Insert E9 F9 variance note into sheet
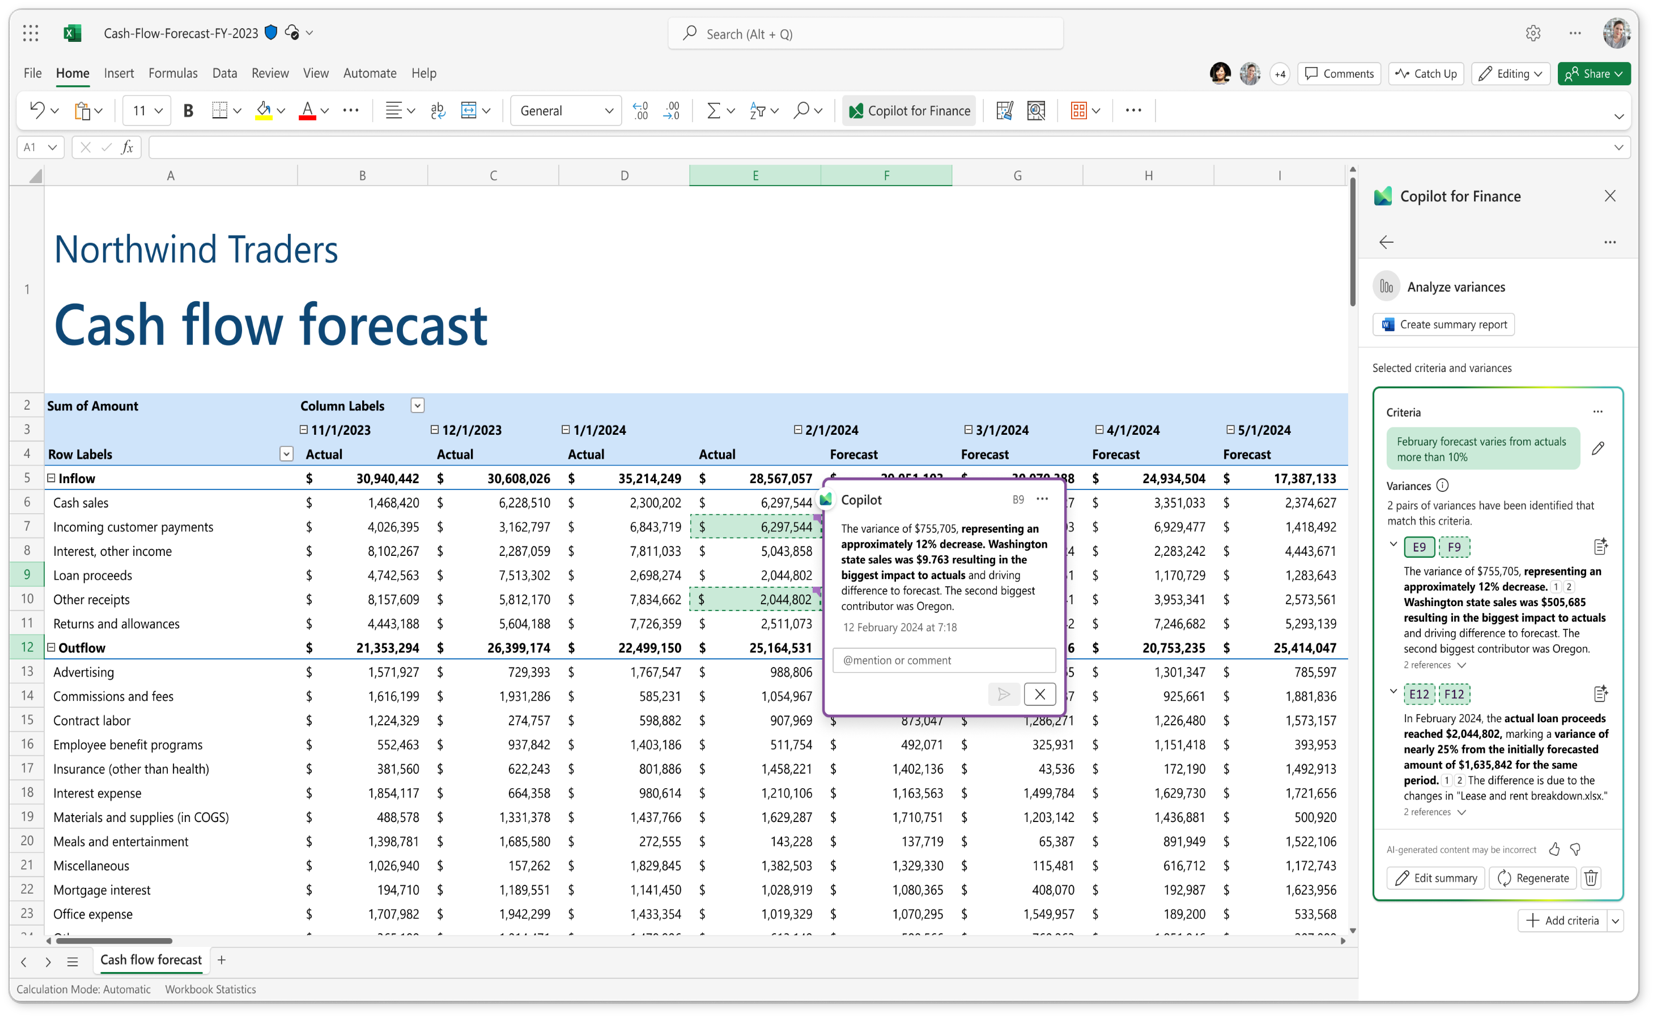This screenshot has height=1017, width=1653. [1600, 546]
